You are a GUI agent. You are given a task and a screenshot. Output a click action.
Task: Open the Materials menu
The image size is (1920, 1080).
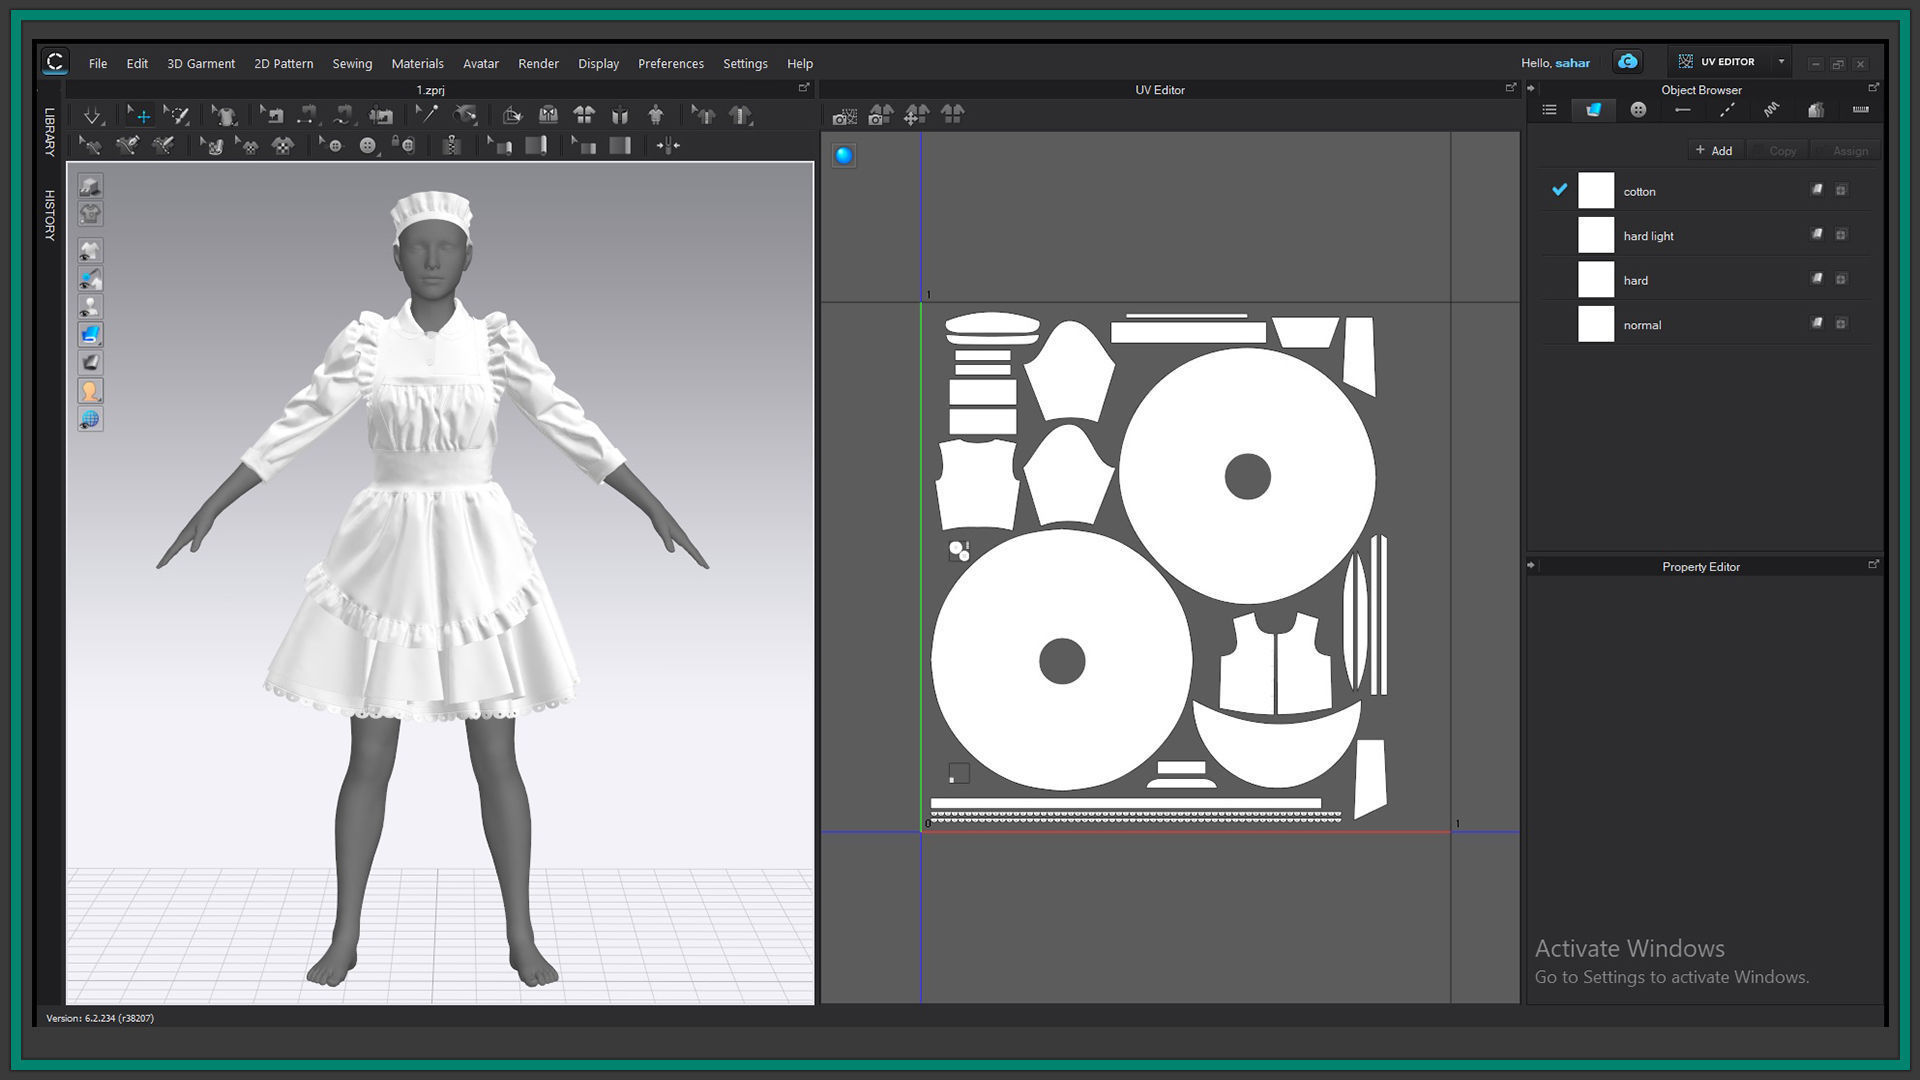(417, 63)
